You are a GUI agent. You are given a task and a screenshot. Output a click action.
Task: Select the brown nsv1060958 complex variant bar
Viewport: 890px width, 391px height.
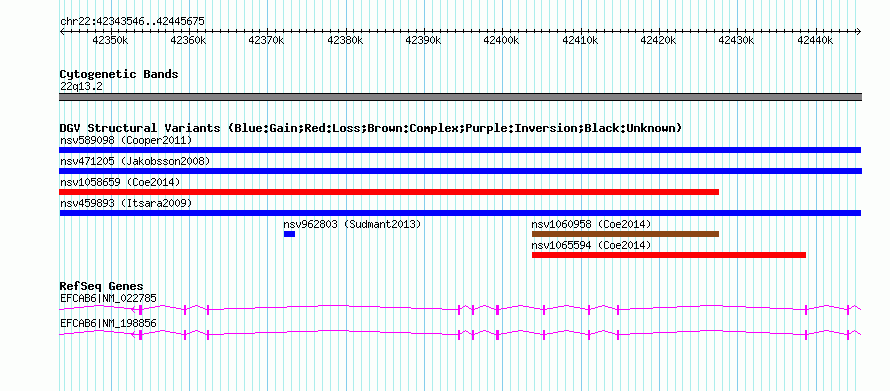click(625, 234)
